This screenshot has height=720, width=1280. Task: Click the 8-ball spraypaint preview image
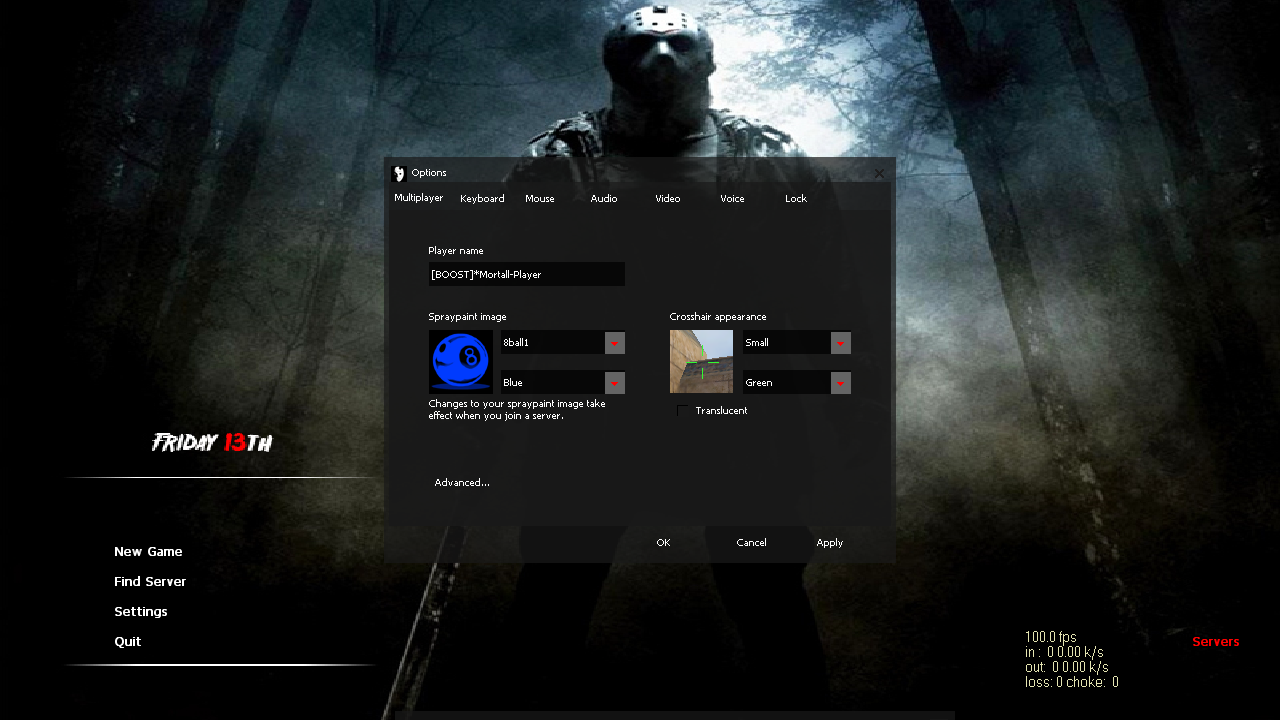tap(460, 361)
